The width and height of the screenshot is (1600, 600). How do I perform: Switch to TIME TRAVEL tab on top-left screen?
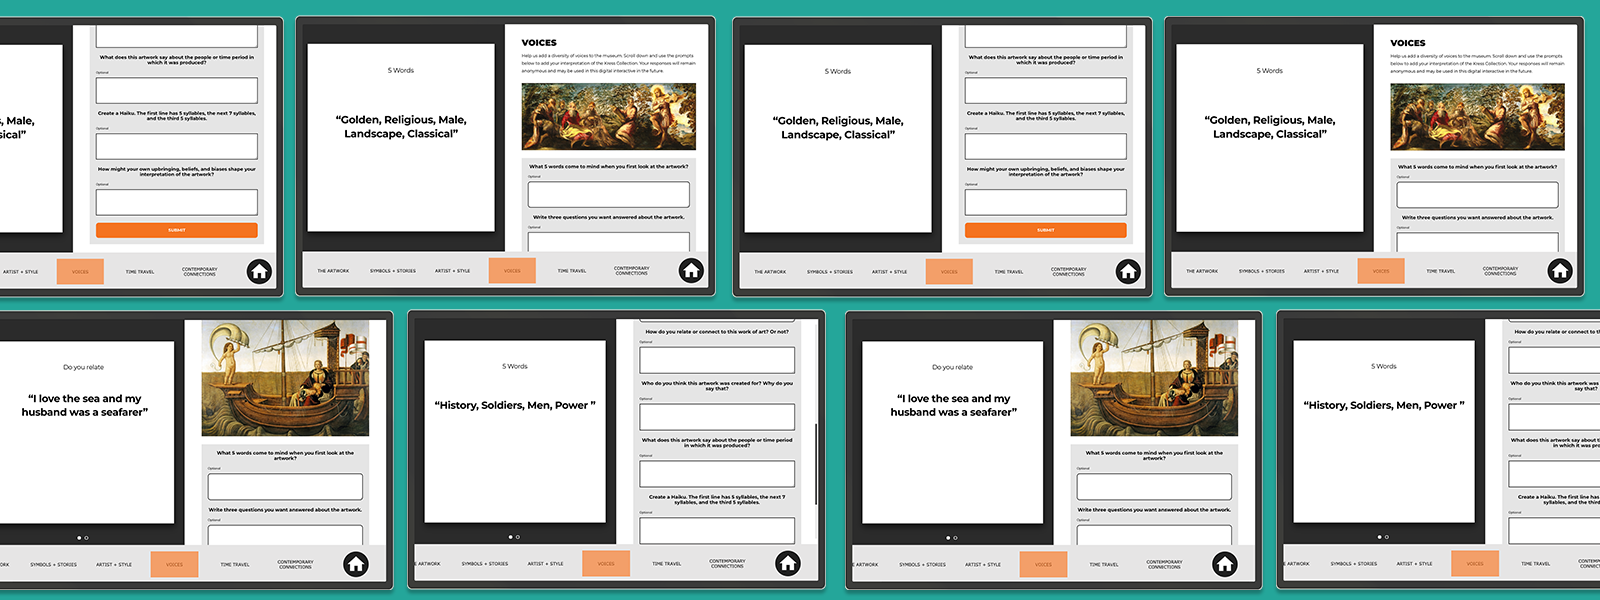click(140, 271)
